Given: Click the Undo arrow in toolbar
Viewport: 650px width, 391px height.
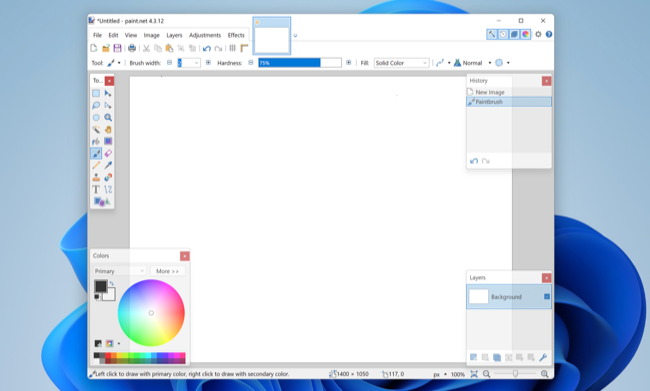Looking at the screenshot, I should point(207,49).
